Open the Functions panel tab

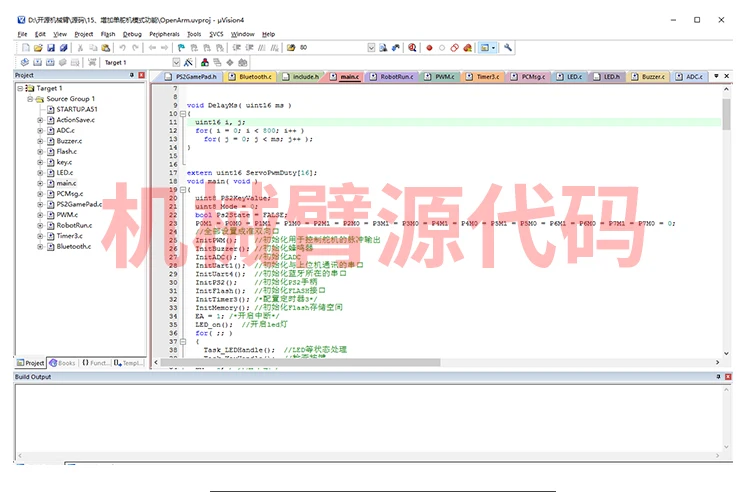coord(95,363)
